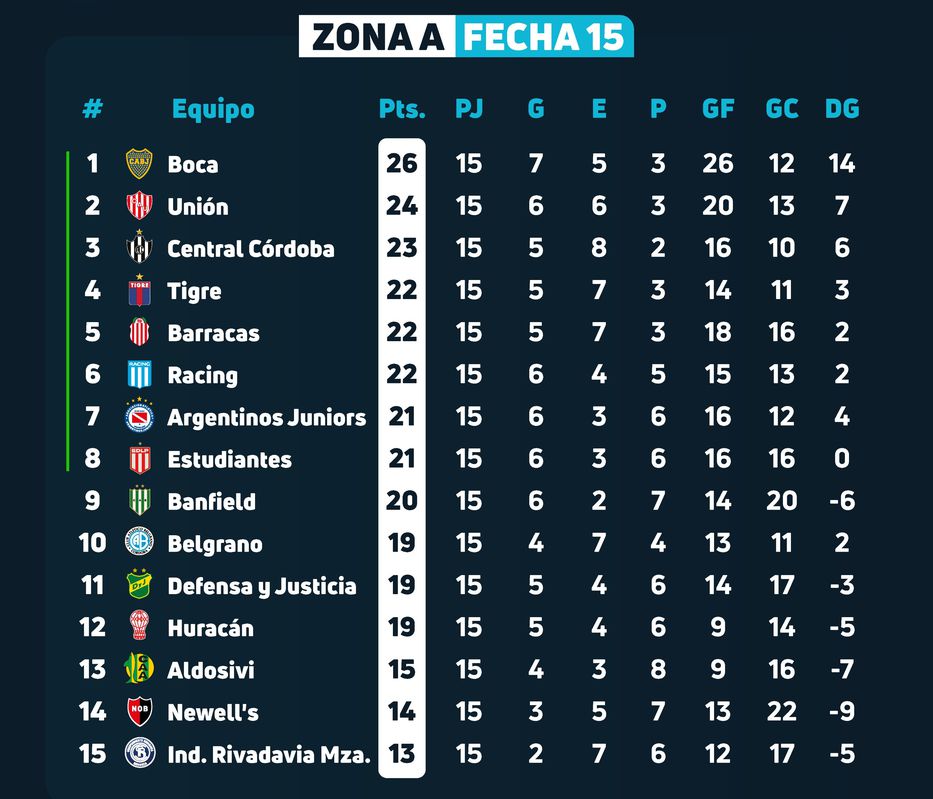Click the Boca club crest

[138, 164]
